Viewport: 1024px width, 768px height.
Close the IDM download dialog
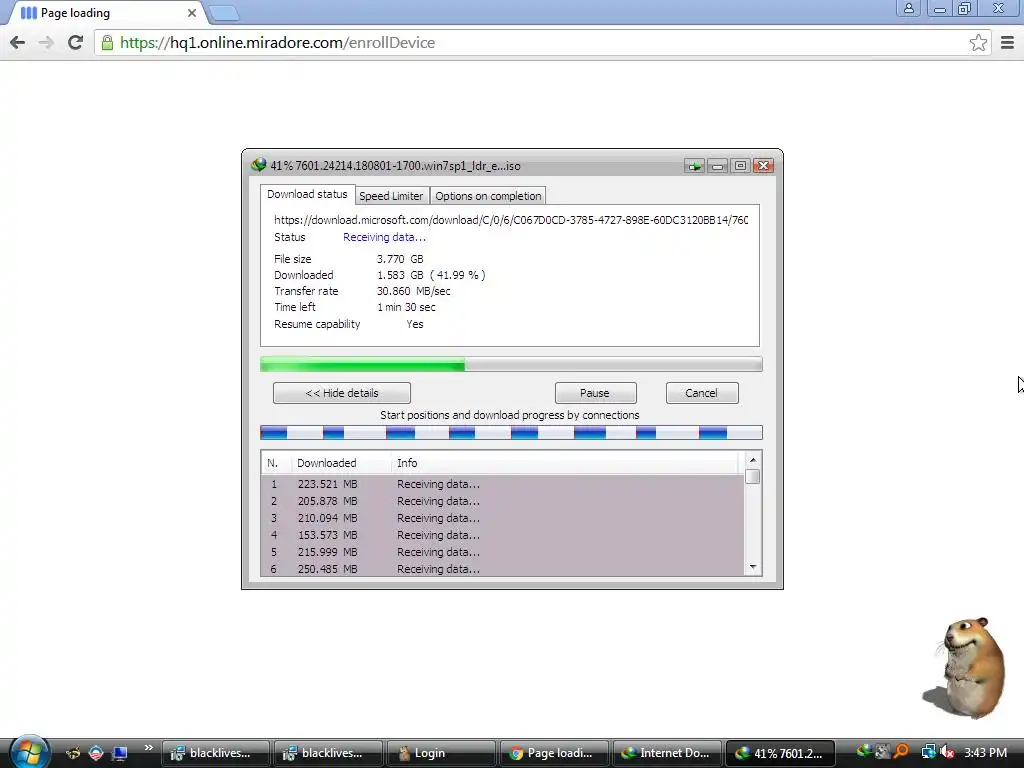[x=763, y=166]
